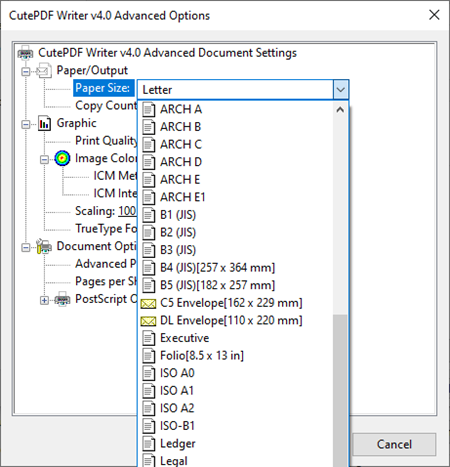
Task: Click the page icon beside B1 (JIS)
Action: point(149,215)
